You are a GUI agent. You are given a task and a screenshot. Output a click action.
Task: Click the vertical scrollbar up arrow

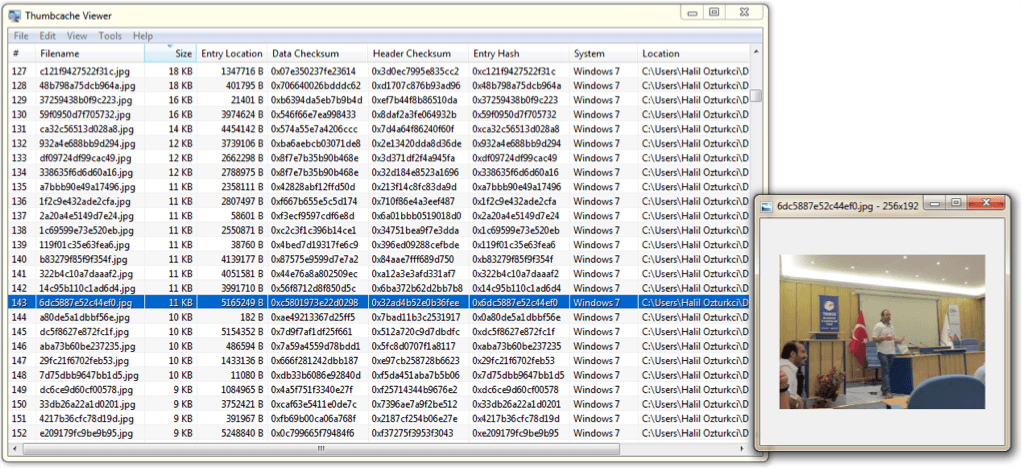point(757,51)
